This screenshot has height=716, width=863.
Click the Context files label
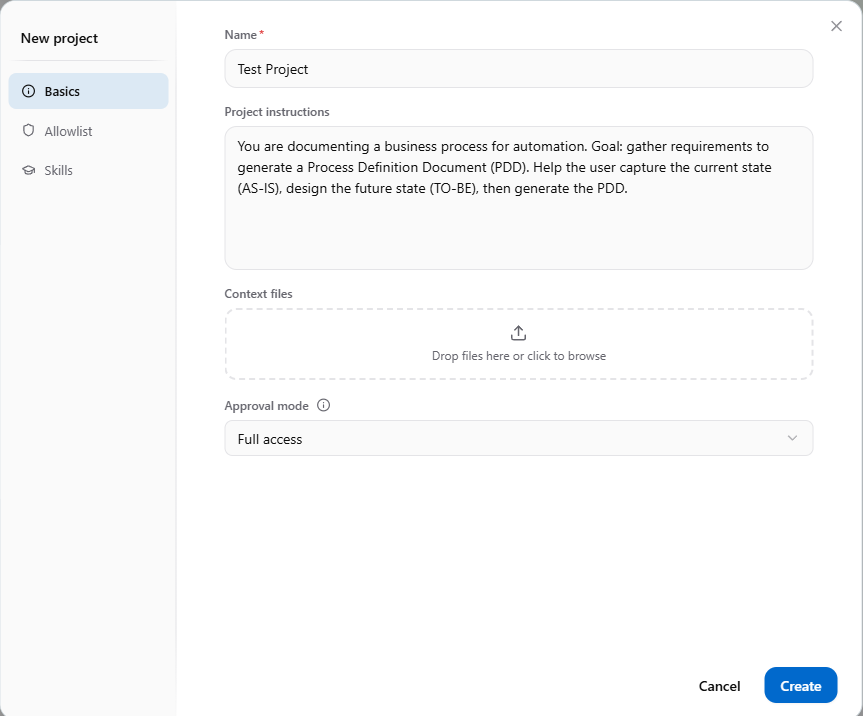[x=258, y=294]
